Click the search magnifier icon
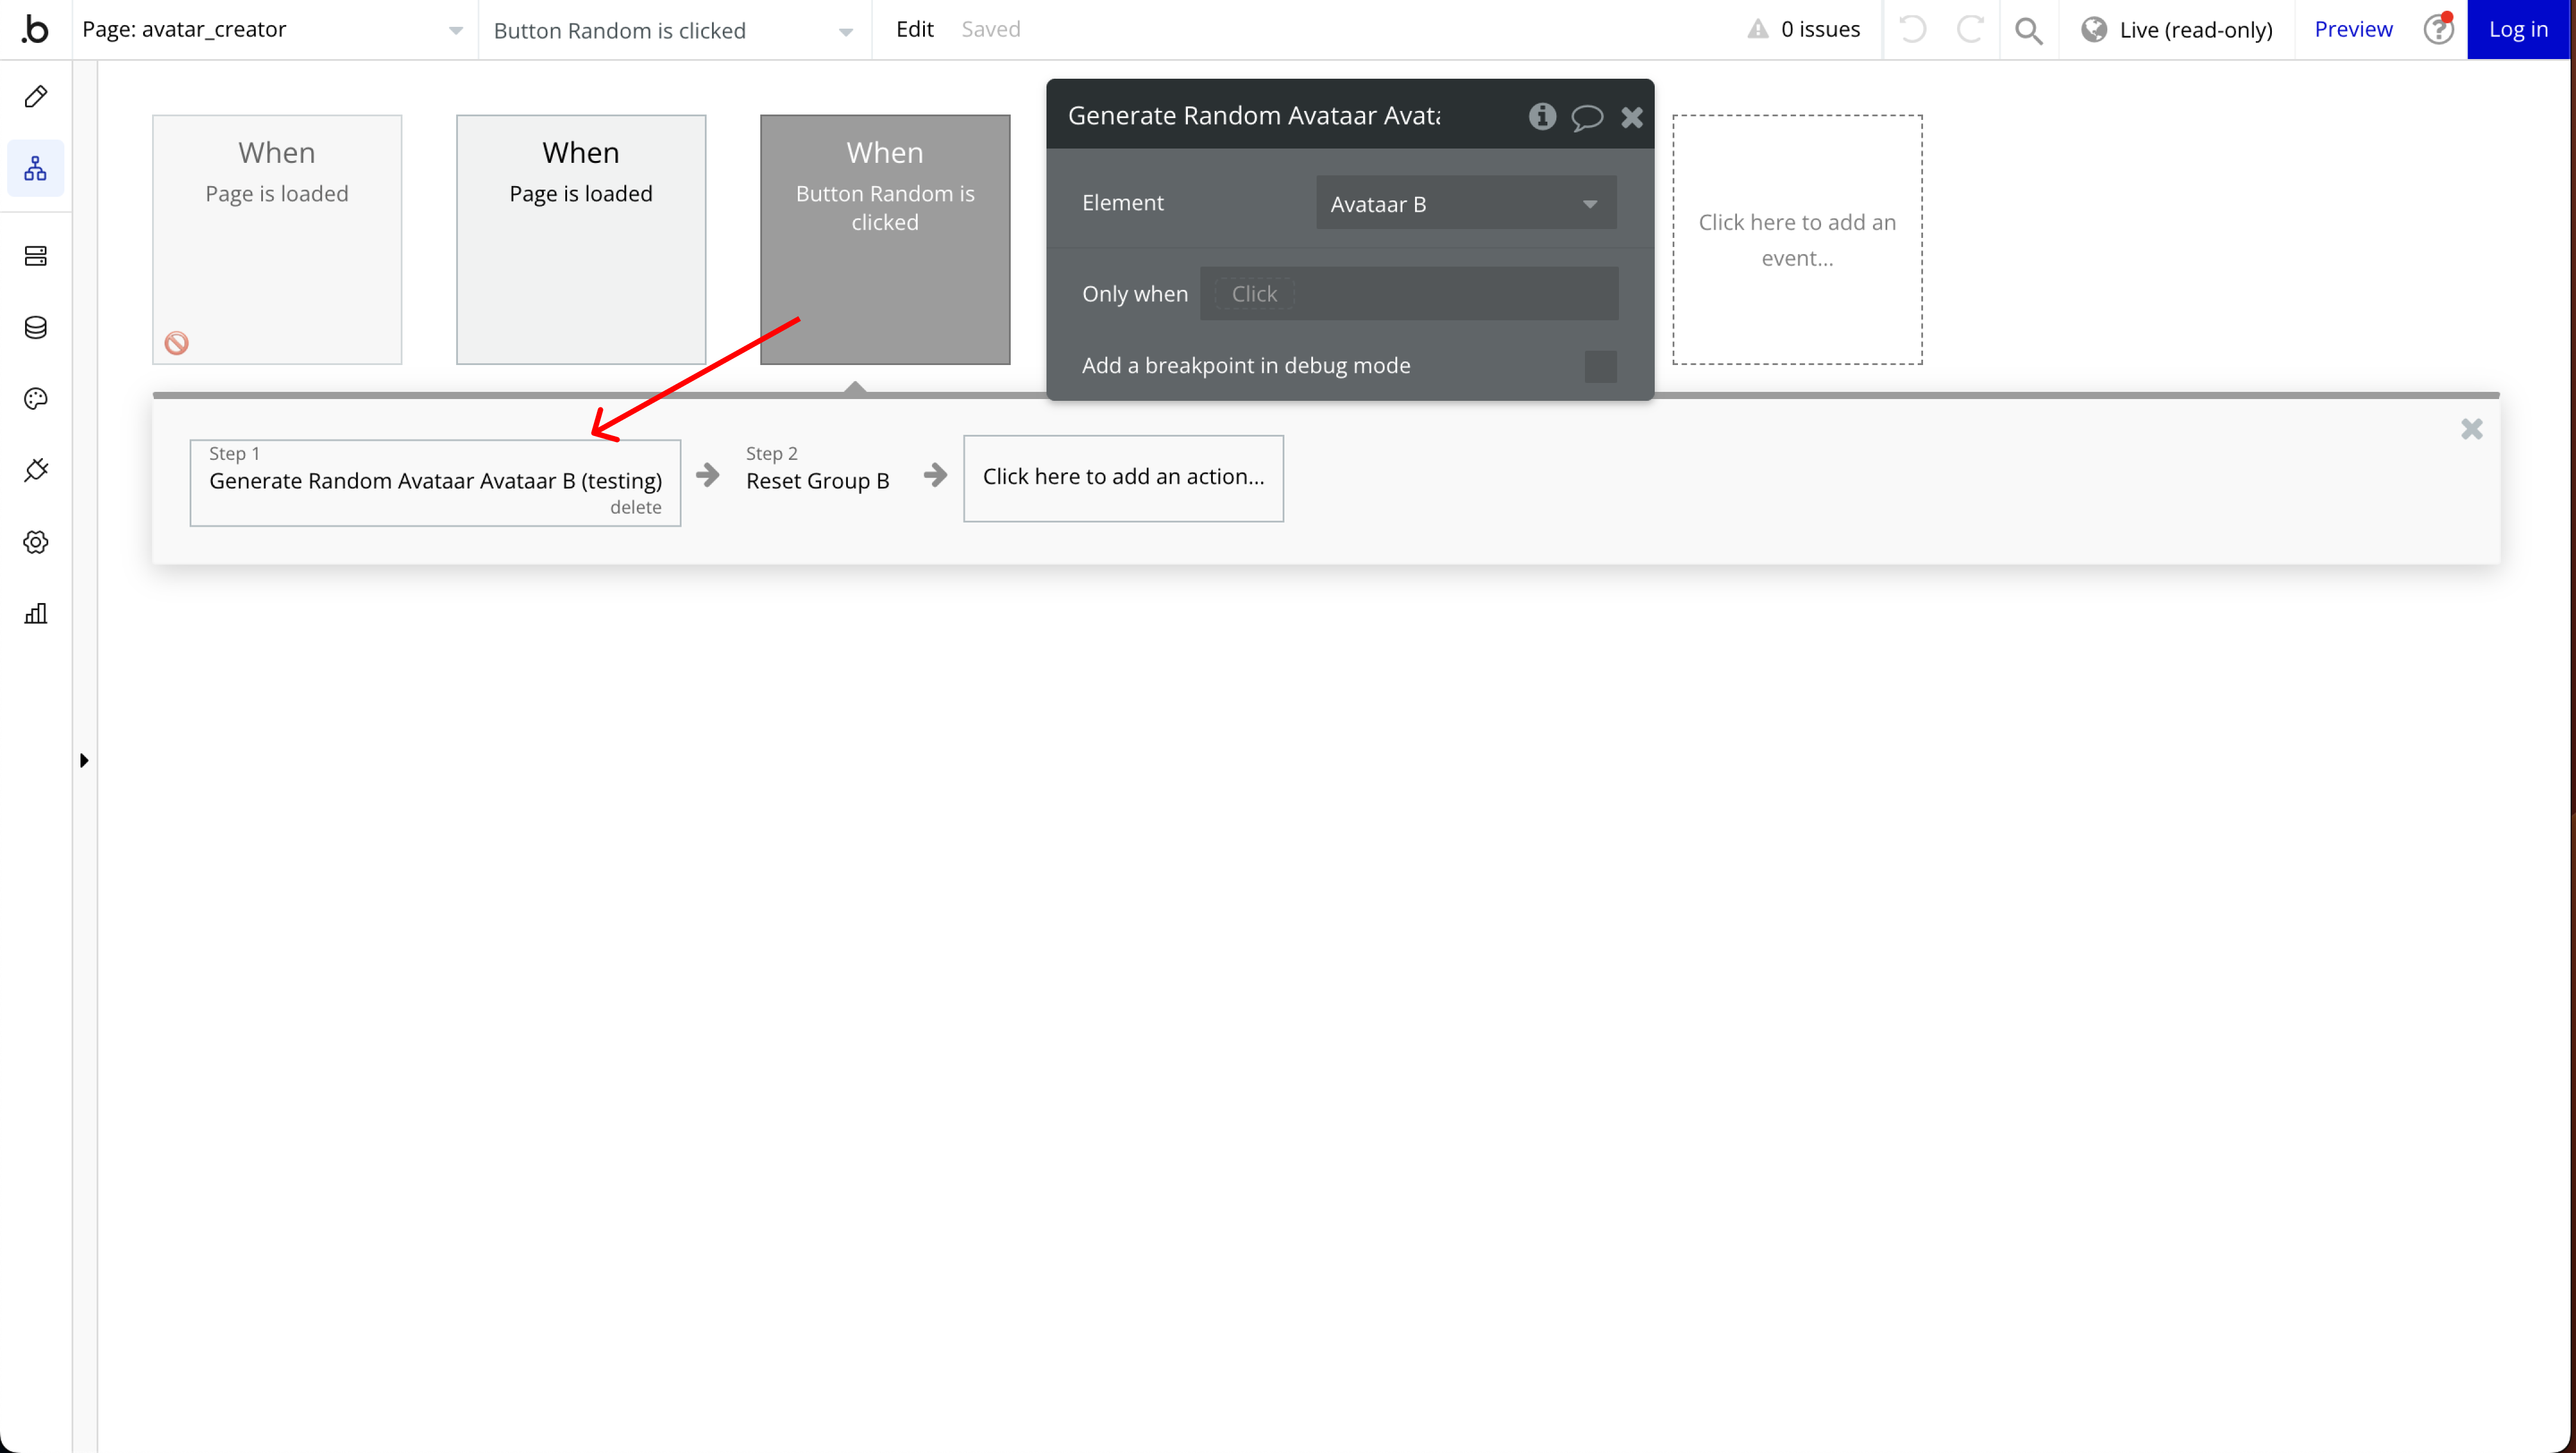This screenshot has width=2576, height=1453. coord(2028,30)
